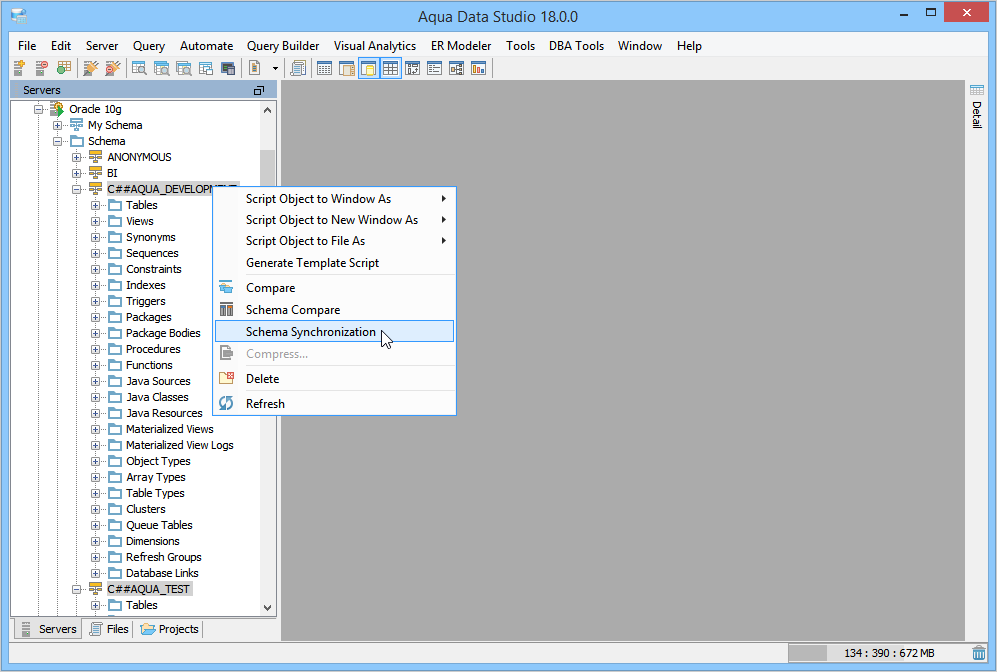Click the My Schema icon in the tree
997x672 pixels.
click(76, 125)
